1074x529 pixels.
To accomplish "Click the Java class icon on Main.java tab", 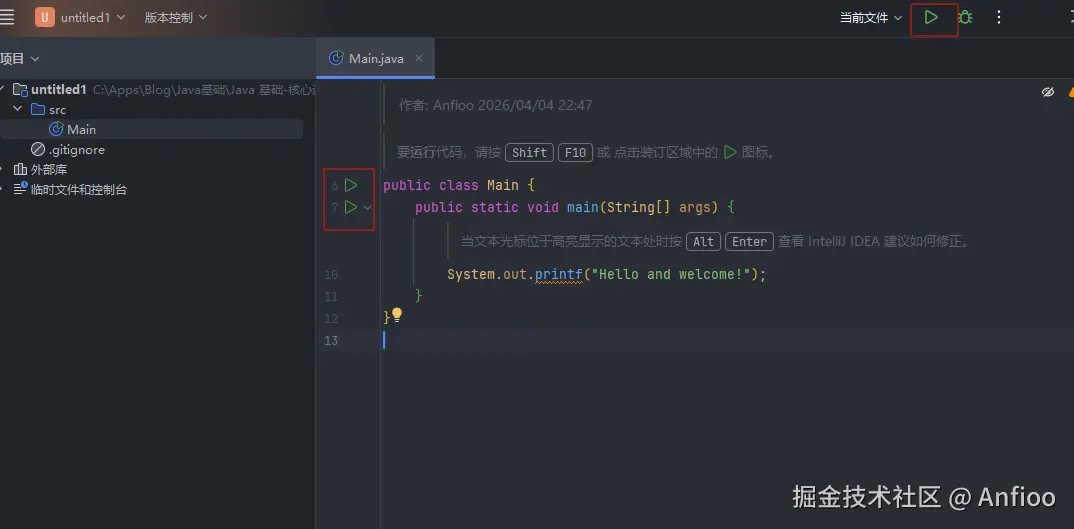I will pos(336,58).
